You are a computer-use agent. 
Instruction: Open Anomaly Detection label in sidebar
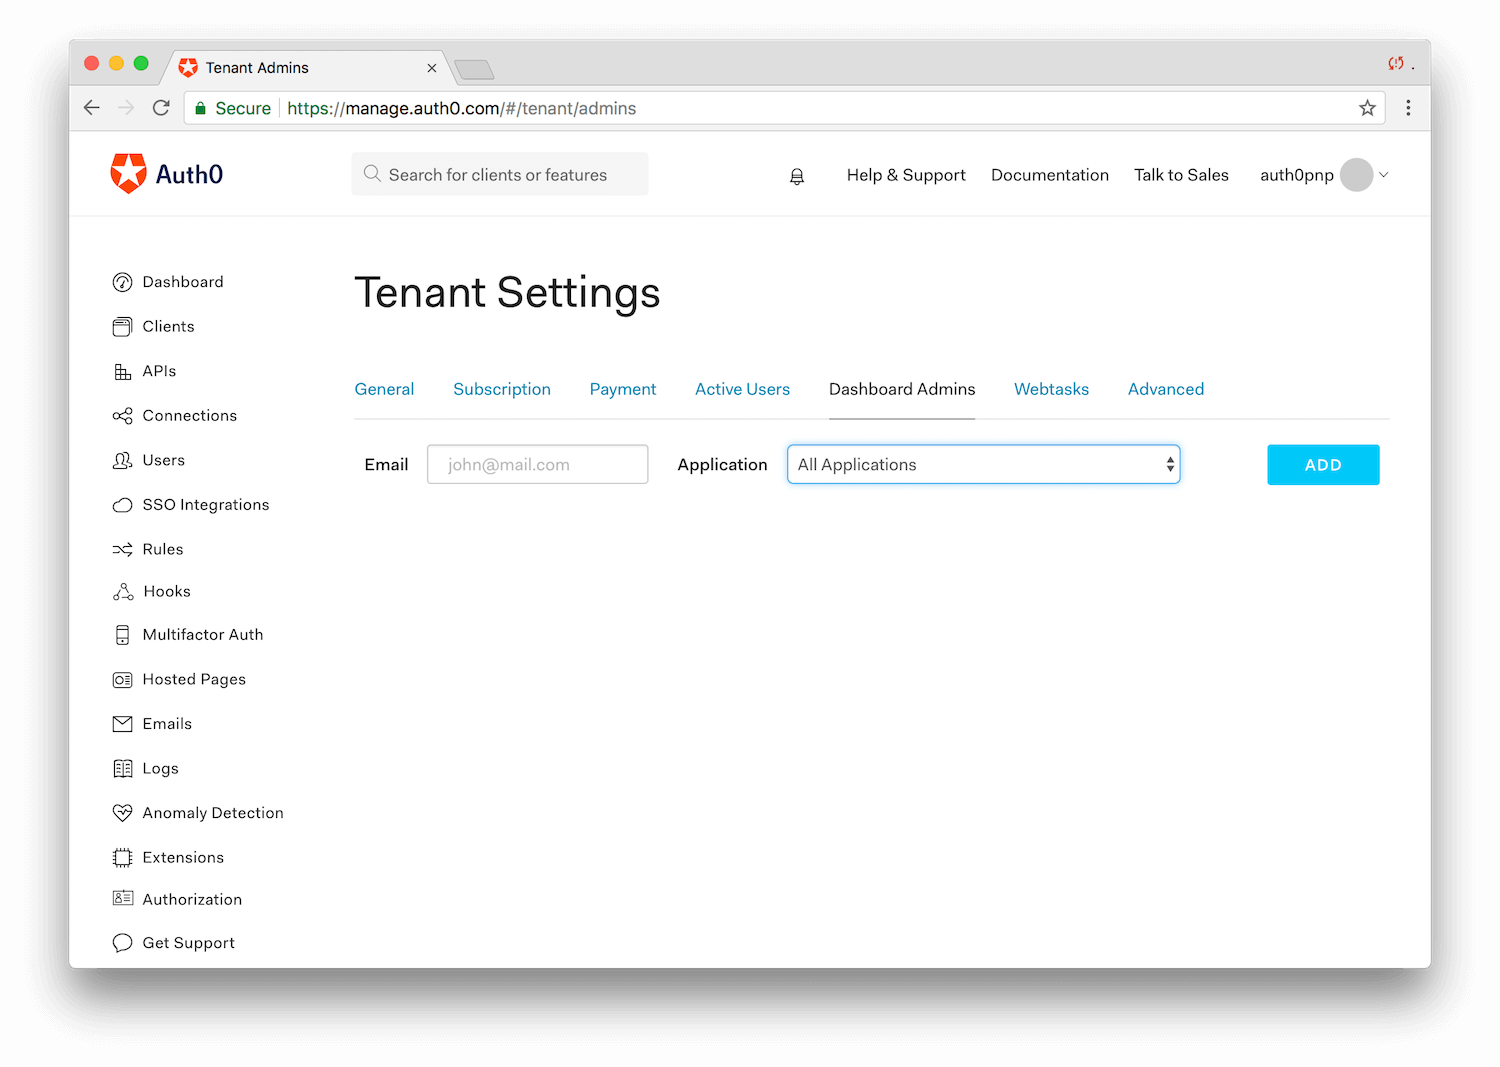point(213,813)
